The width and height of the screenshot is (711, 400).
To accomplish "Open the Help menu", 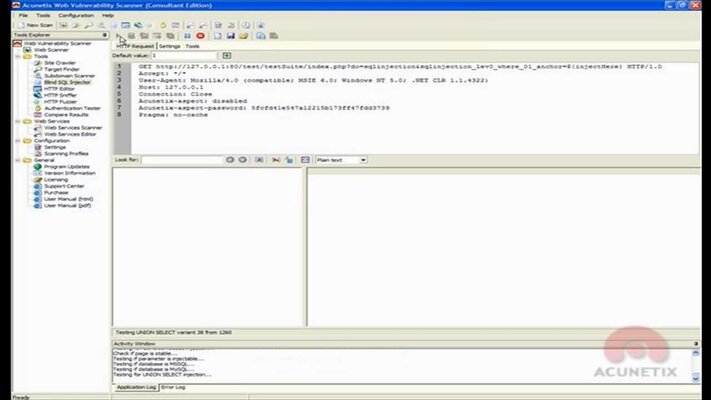I will click(107, 15).
